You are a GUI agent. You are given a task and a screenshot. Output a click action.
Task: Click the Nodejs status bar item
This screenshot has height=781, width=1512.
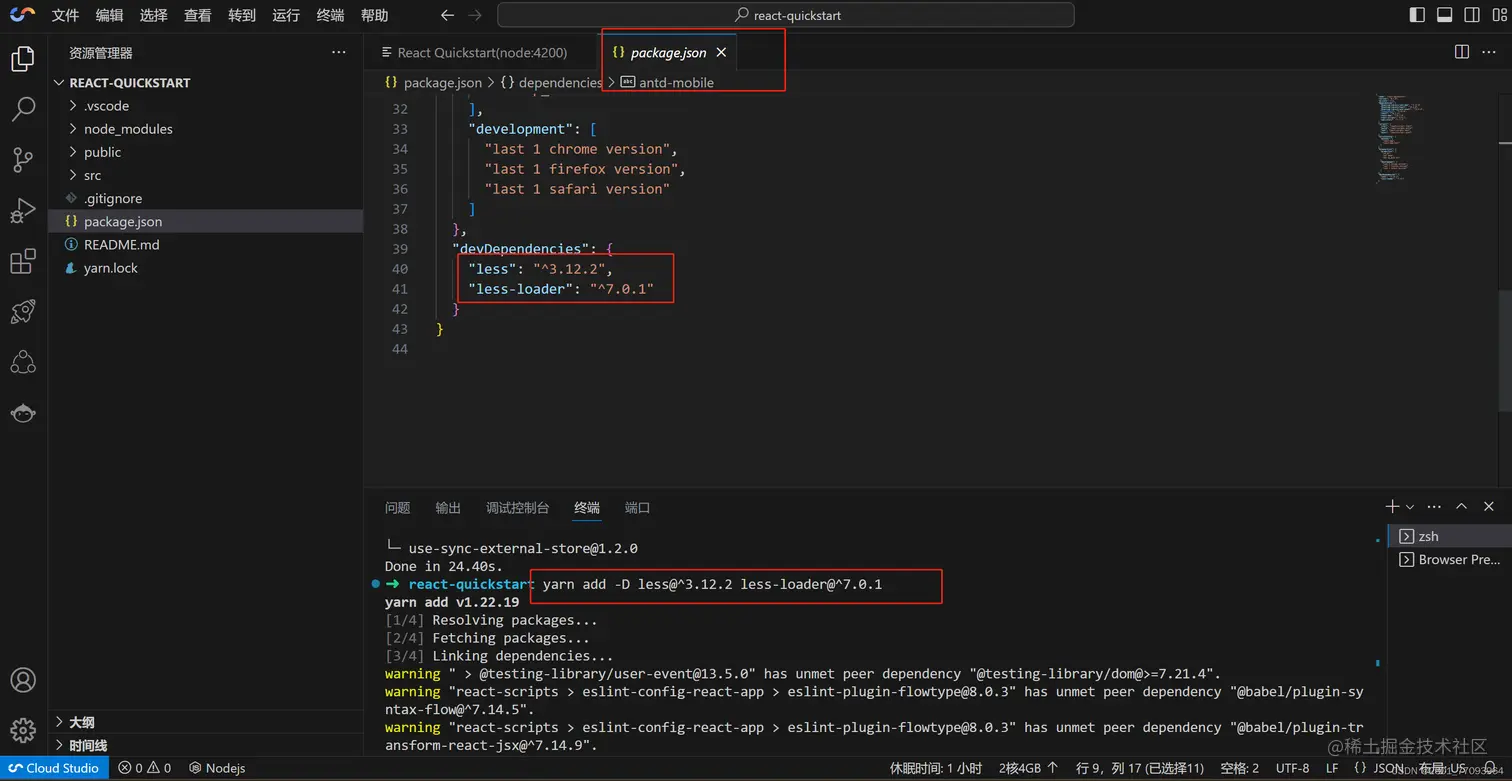(217, 768)
